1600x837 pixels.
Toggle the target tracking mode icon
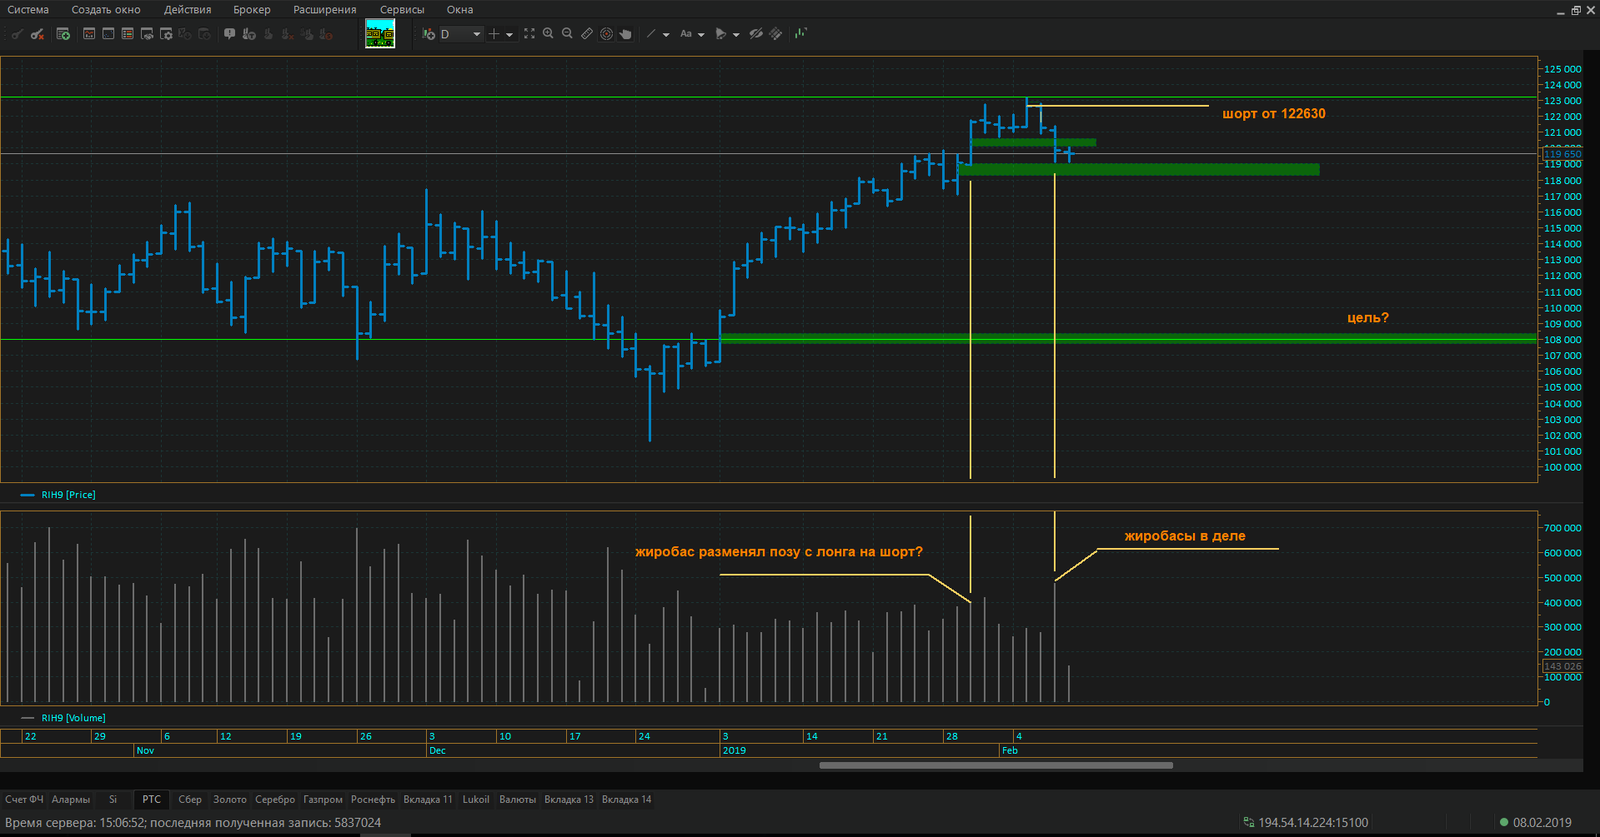point(606,34)
